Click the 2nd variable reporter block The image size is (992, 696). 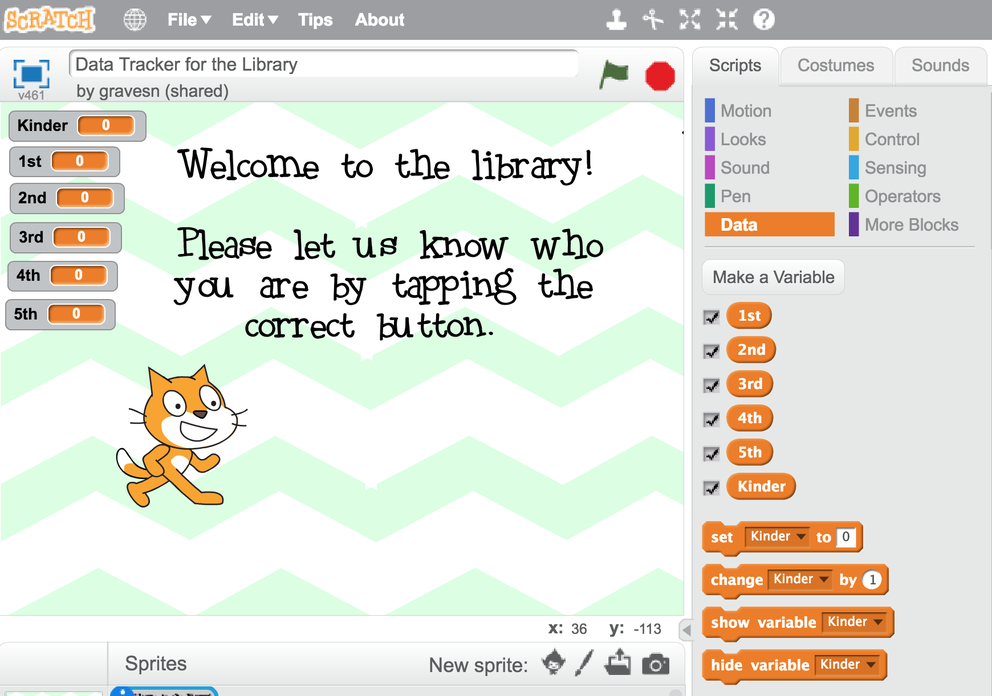[751, 350]
